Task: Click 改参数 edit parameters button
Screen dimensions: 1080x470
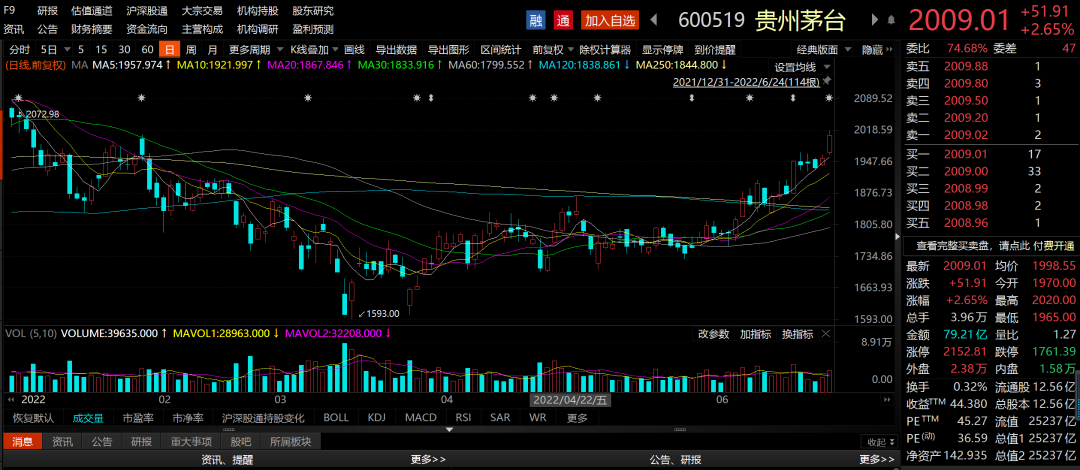Action: (x=714, y=334)
